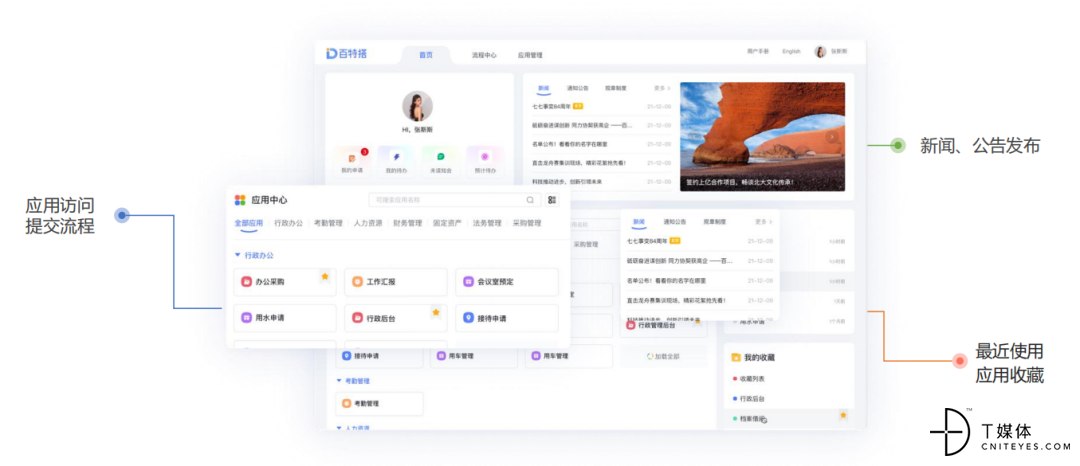The height and width of the screenshot is (466, 1080).
Task: Select 财务管理 tab in 应用中心
Action: tap(408, 223)
